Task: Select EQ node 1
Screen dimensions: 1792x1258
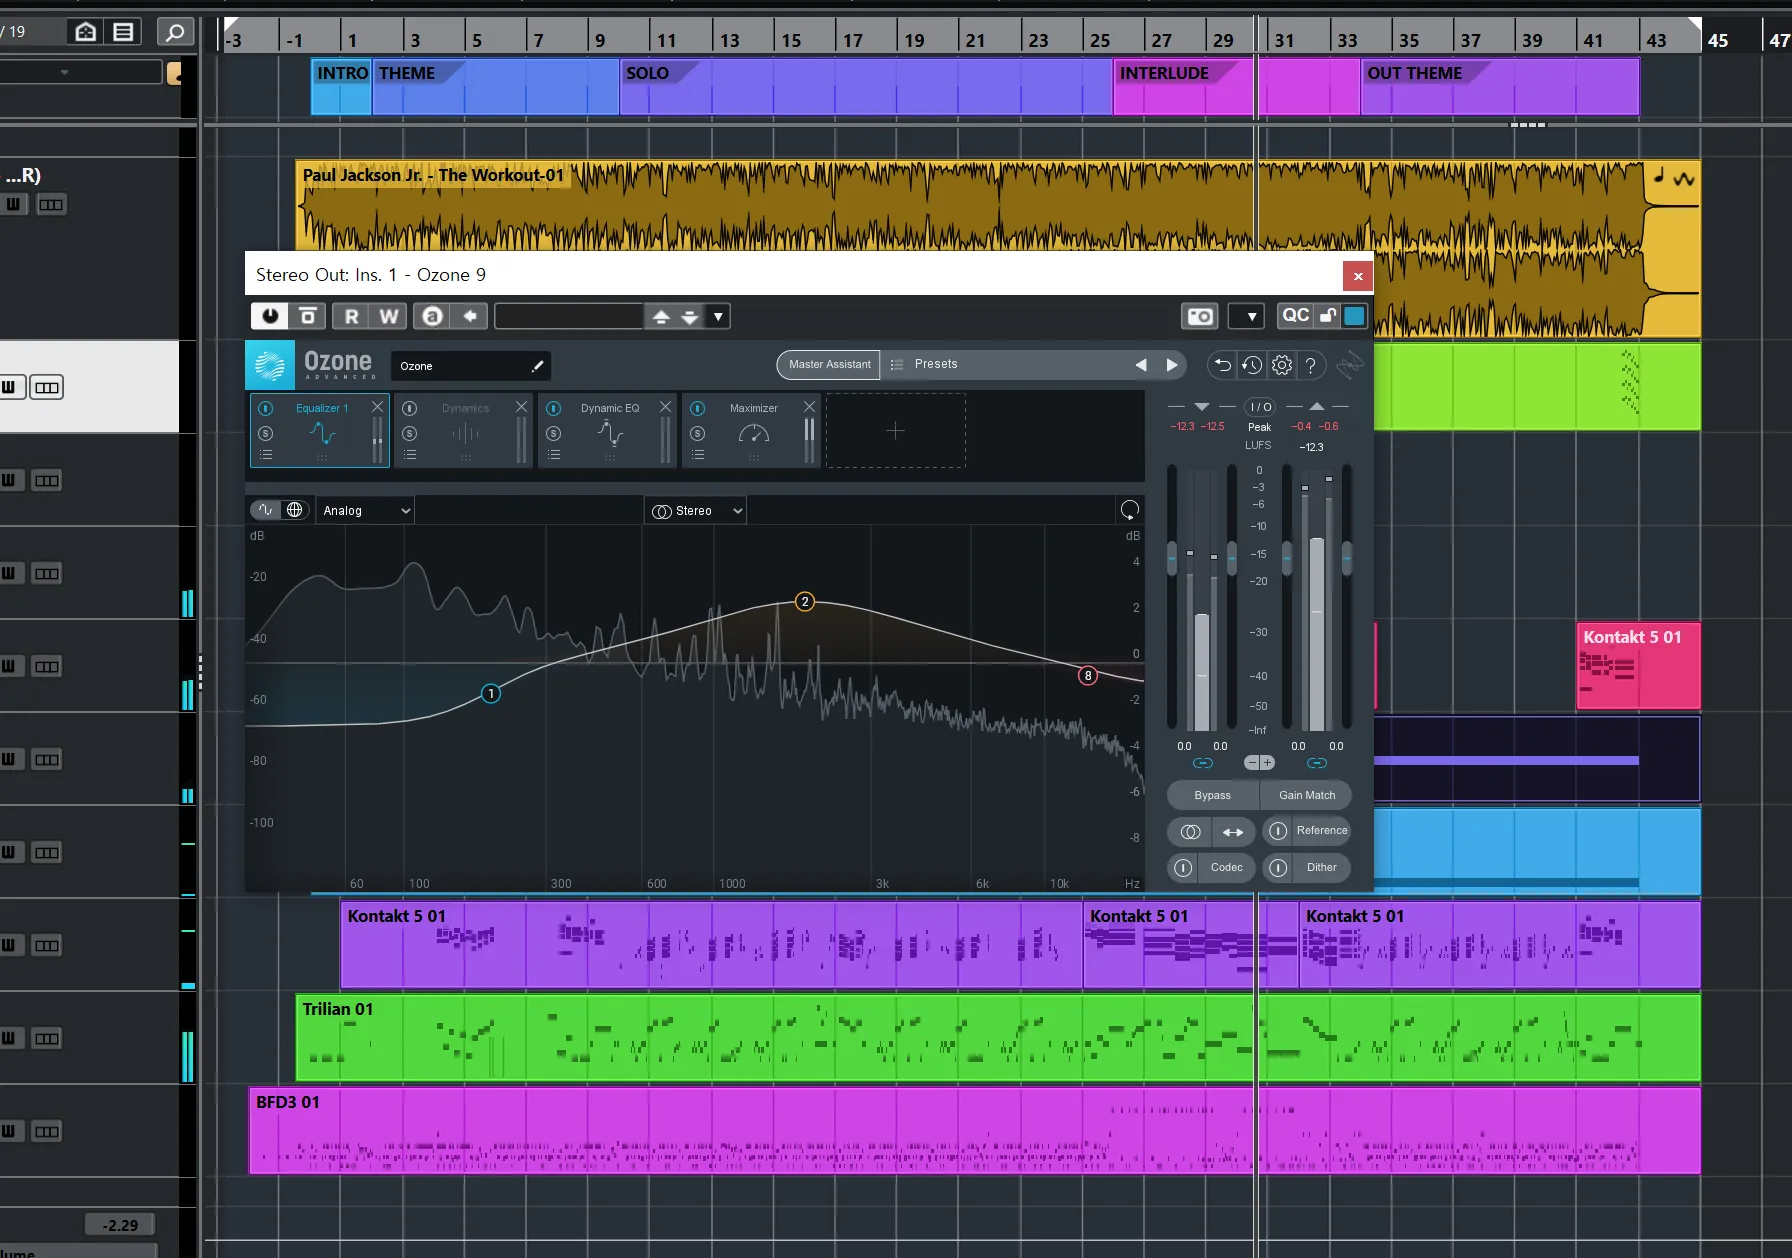Action: click(x=491, y=693)
